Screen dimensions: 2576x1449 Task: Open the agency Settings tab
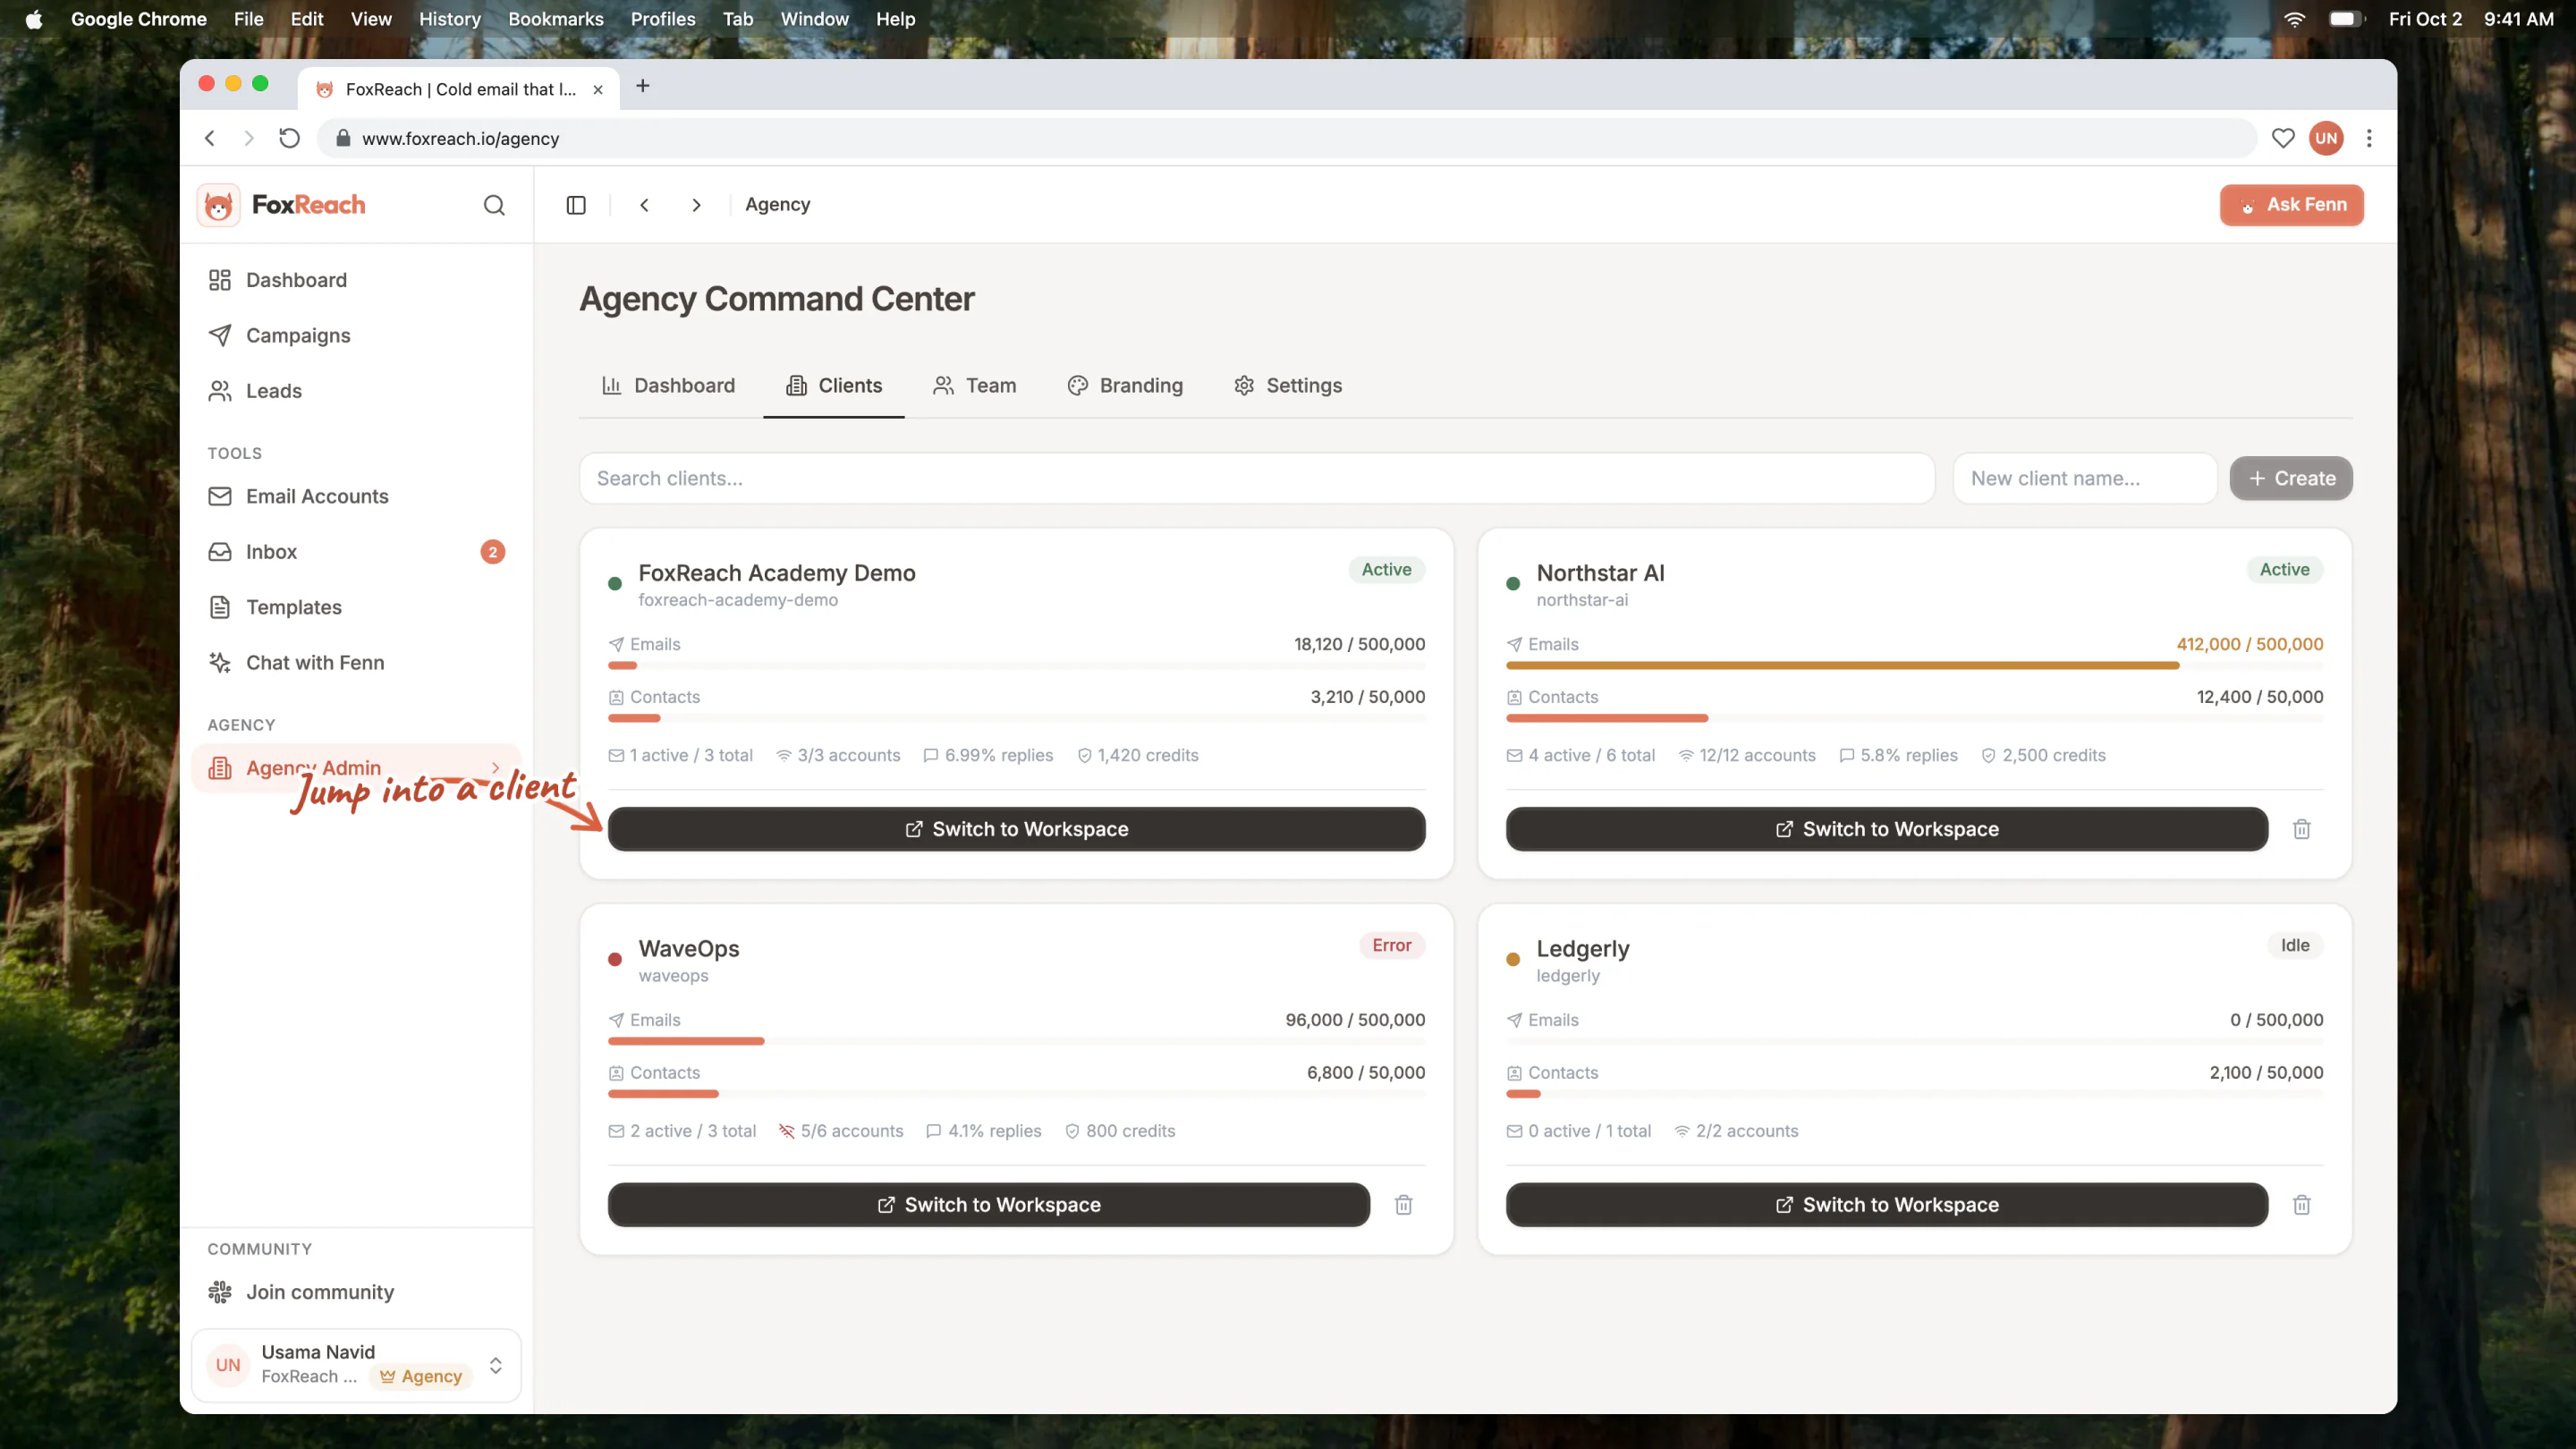click(x=1288, y=386)
